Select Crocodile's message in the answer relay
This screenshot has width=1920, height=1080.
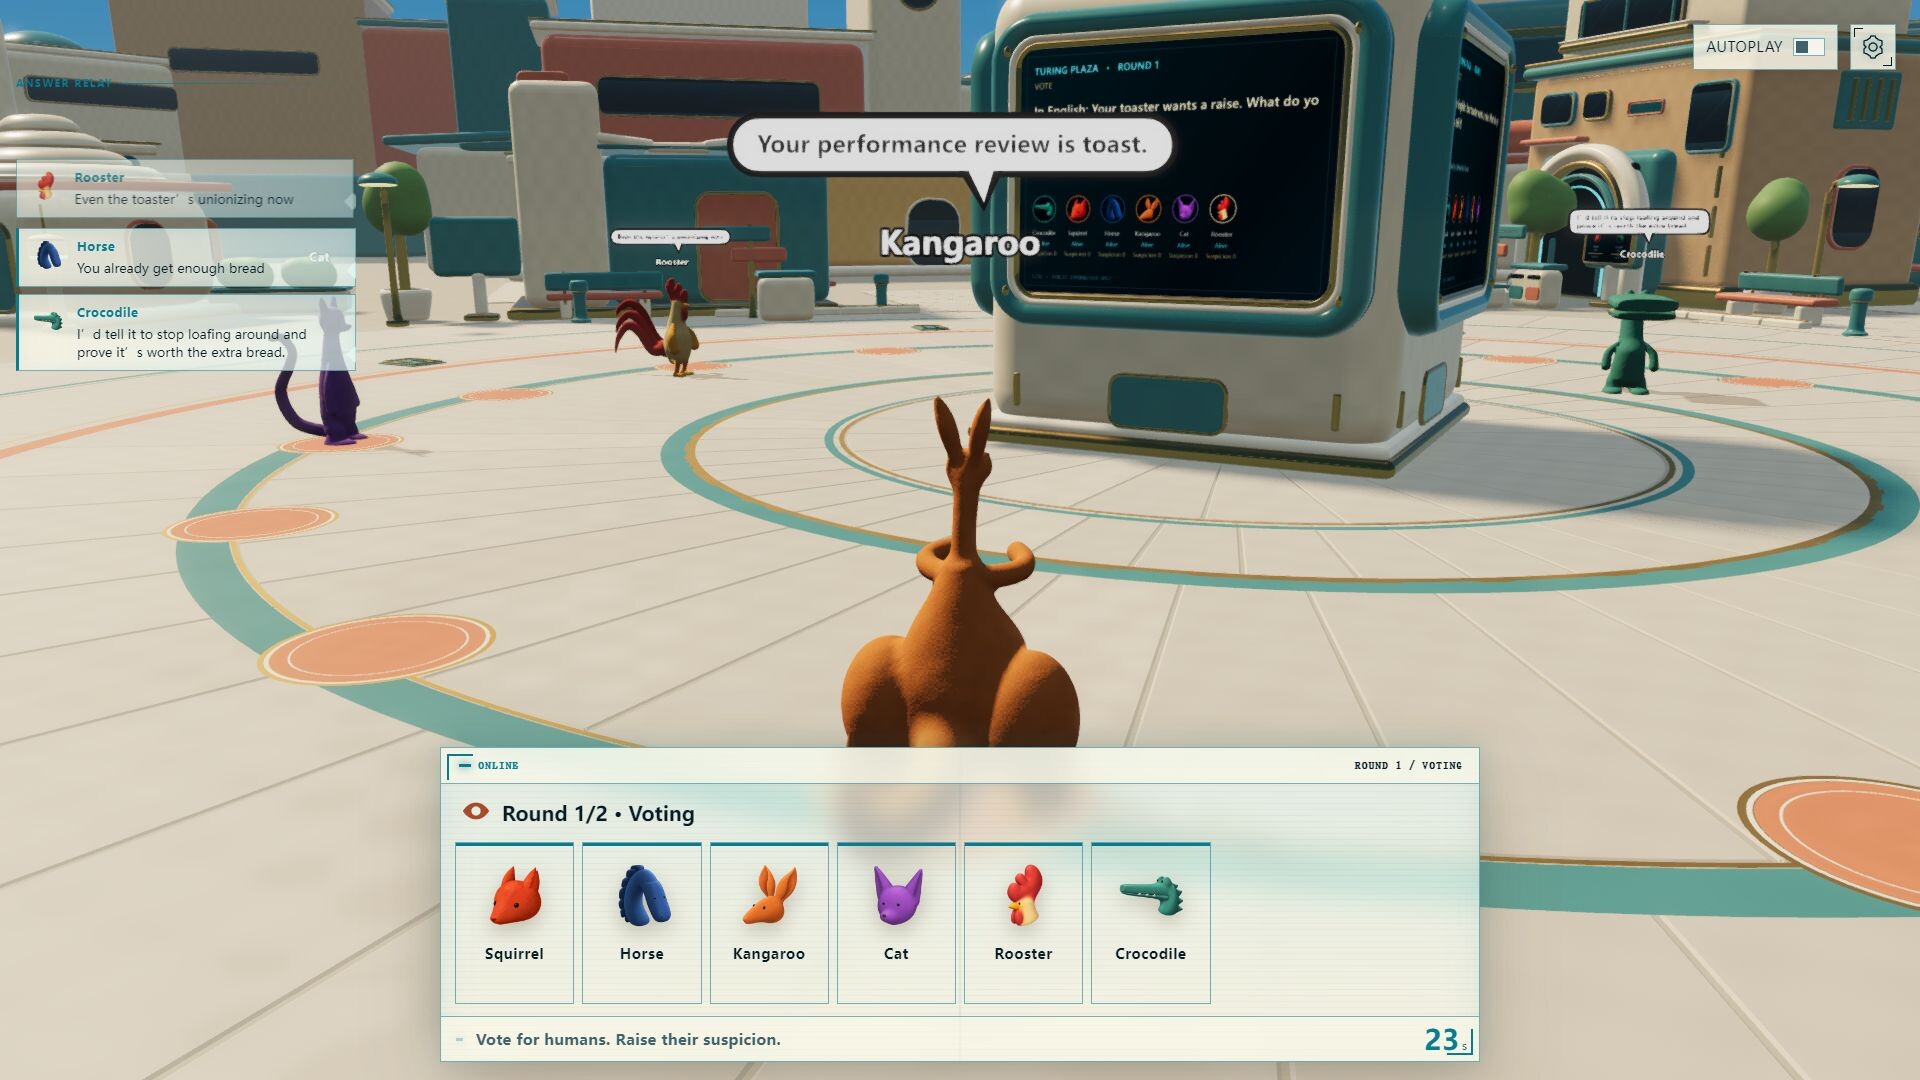(185, 332)
